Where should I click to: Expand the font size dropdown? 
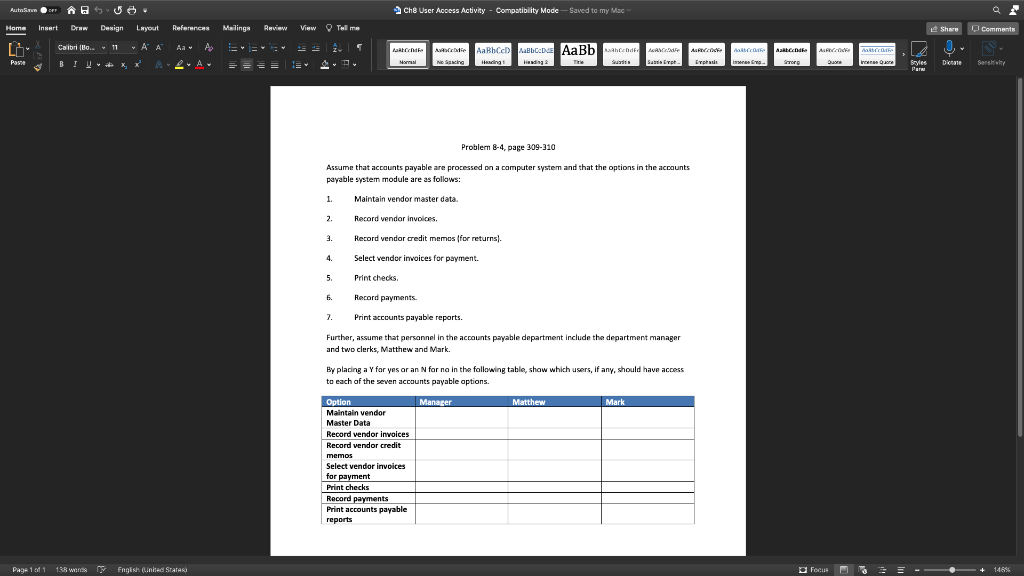(x=133, y=48)
